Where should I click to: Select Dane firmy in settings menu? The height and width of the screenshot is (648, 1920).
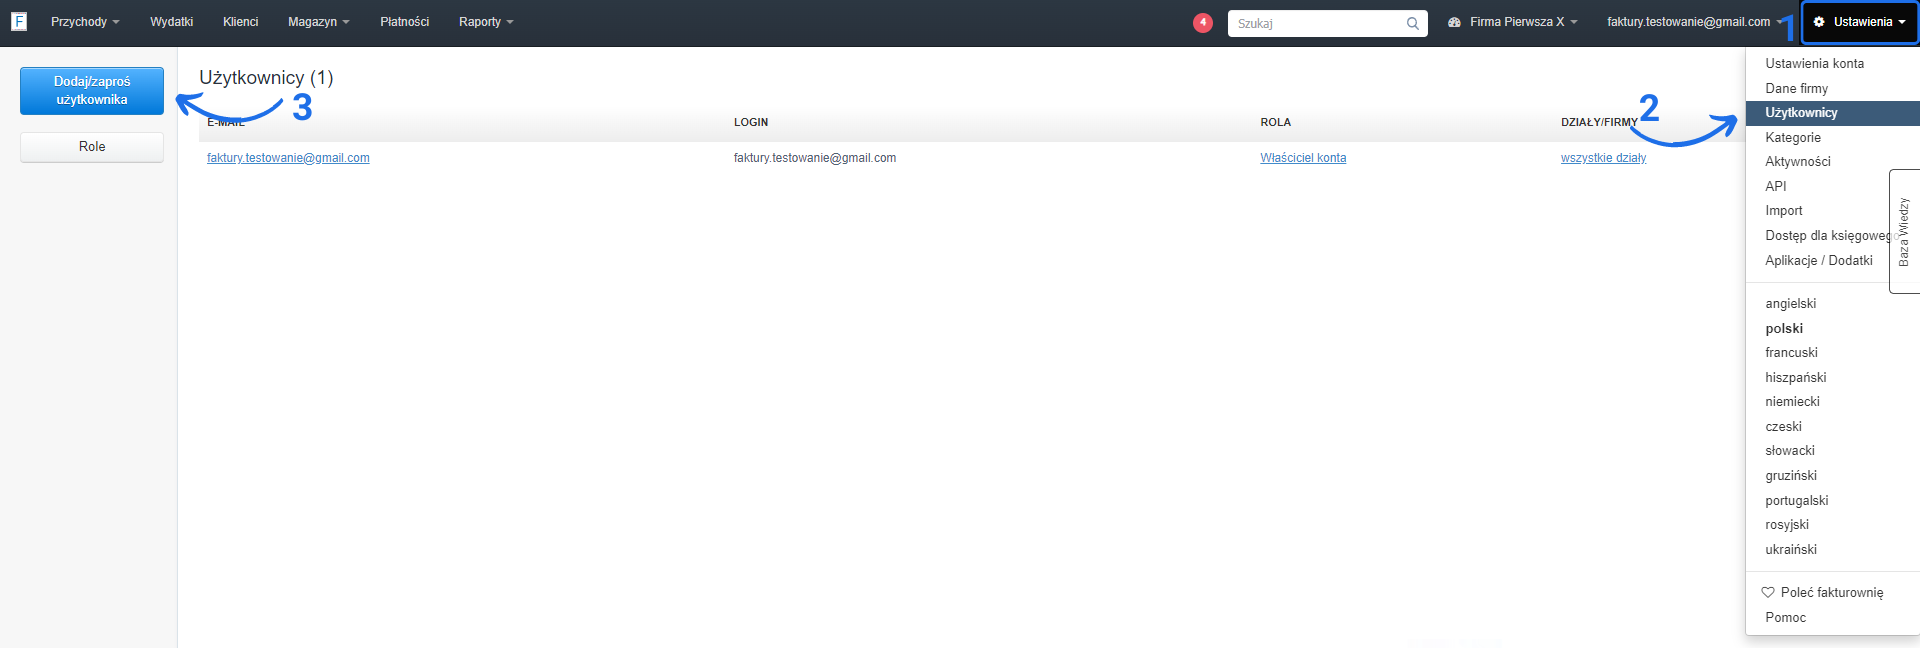point(1796,88)
